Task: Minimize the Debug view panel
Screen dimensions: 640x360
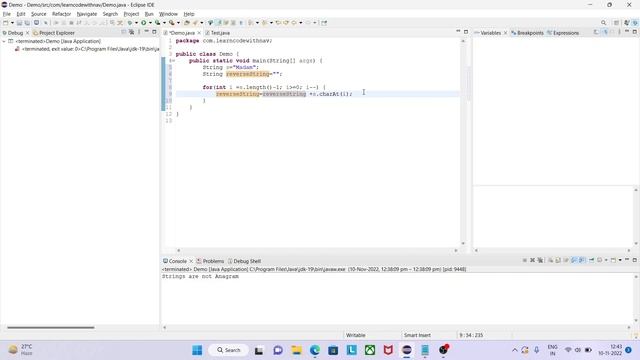Action: point(147,32)
